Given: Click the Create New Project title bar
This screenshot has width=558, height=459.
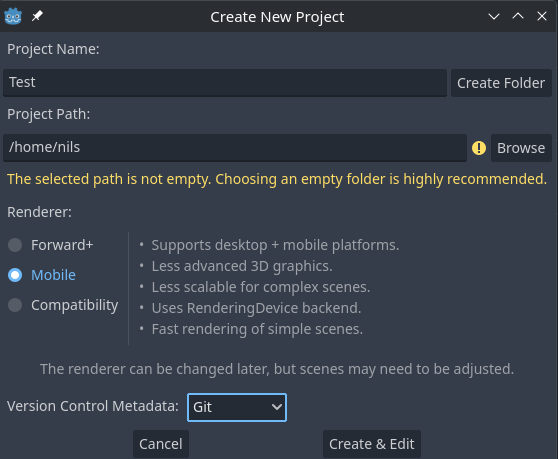Looking at the screenshot, I should tap(277, 17).
